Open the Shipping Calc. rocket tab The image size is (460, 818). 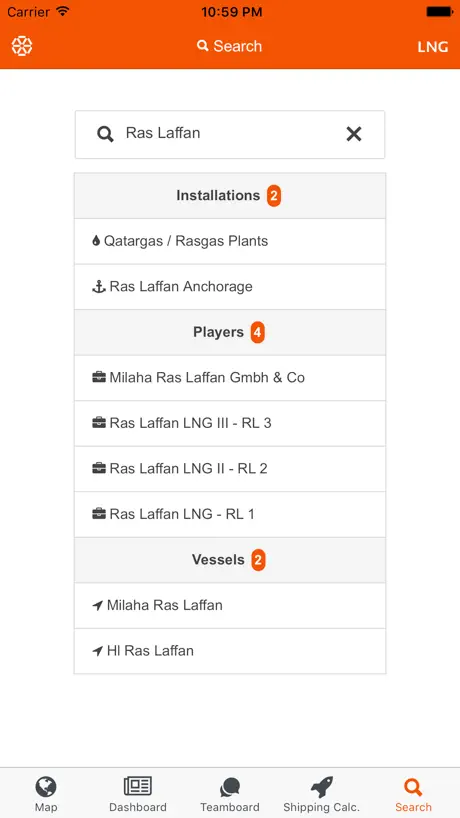321,793
